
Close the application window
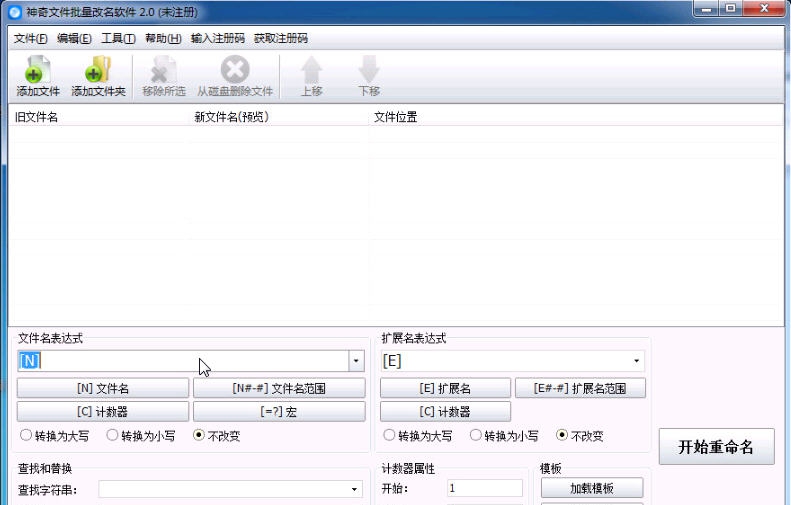pos(764,9)
